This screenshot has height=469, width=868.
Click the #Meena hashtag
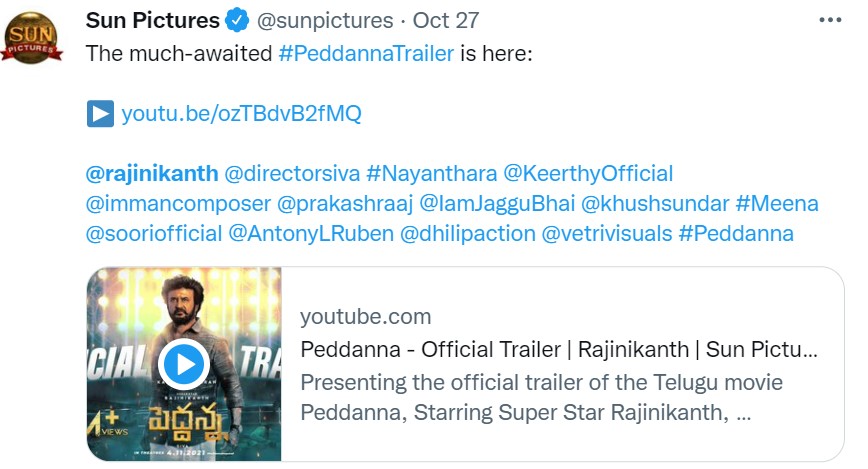tap(777, 204)
